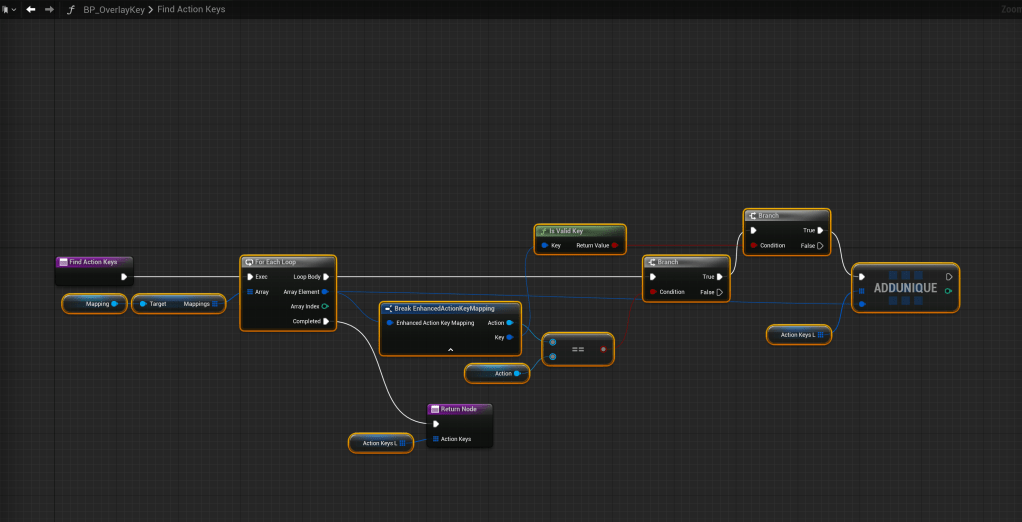Click the Array Element output pin
1022x522 pixels.
point(326,291)
